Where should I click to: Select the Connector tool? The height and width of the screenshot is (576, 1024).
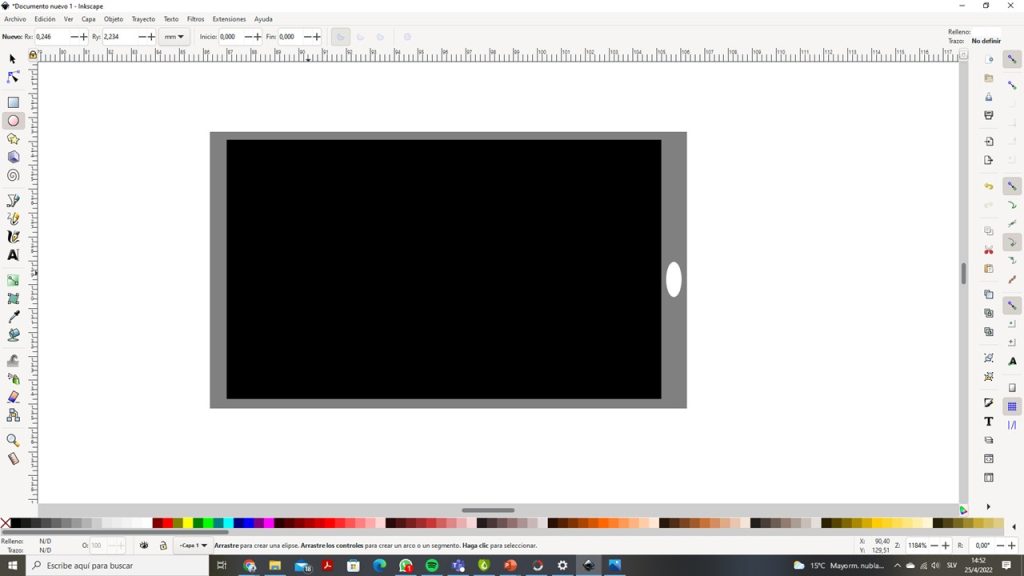click(12, 415)
